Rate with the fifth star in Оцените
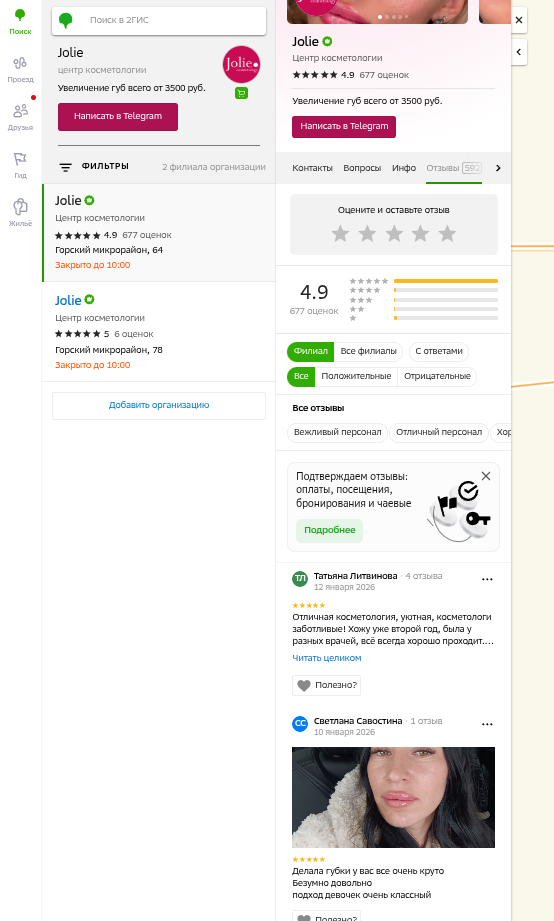Image resolution: width=554 pixels, height=921 pixels. coord(447,234)
